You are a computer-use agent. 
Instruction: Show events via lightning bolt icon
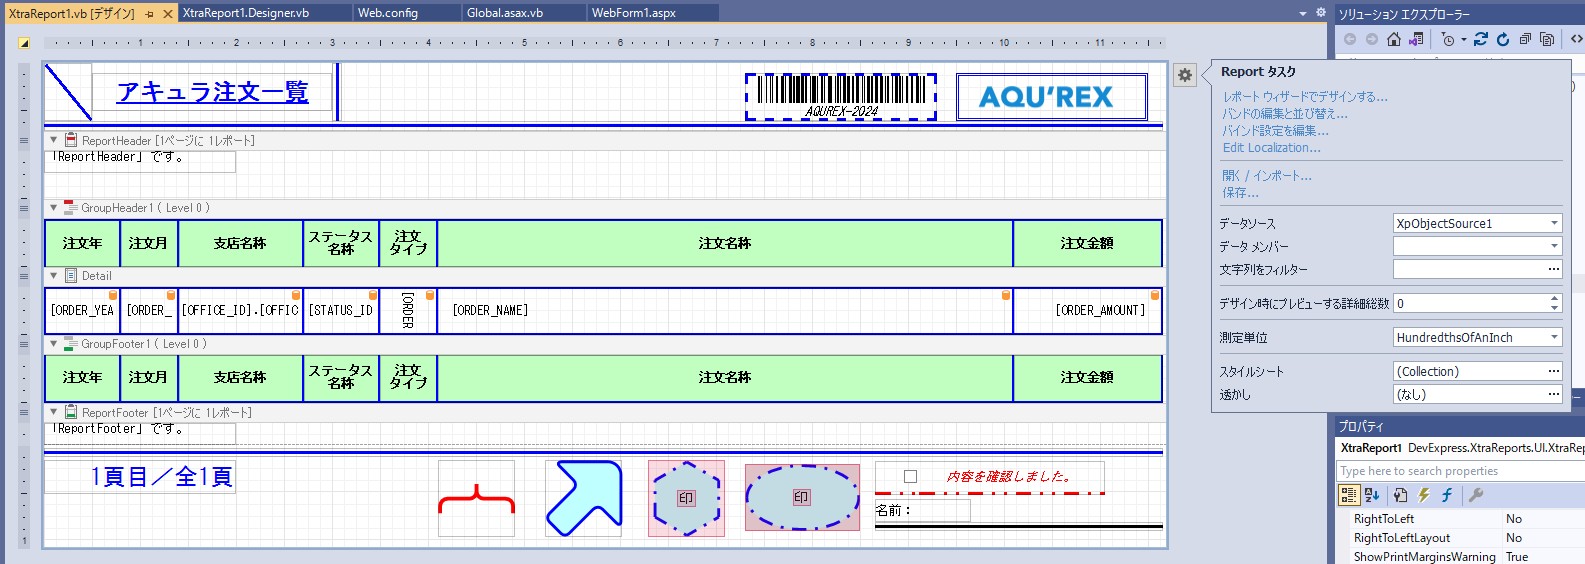coord(1423,495)
